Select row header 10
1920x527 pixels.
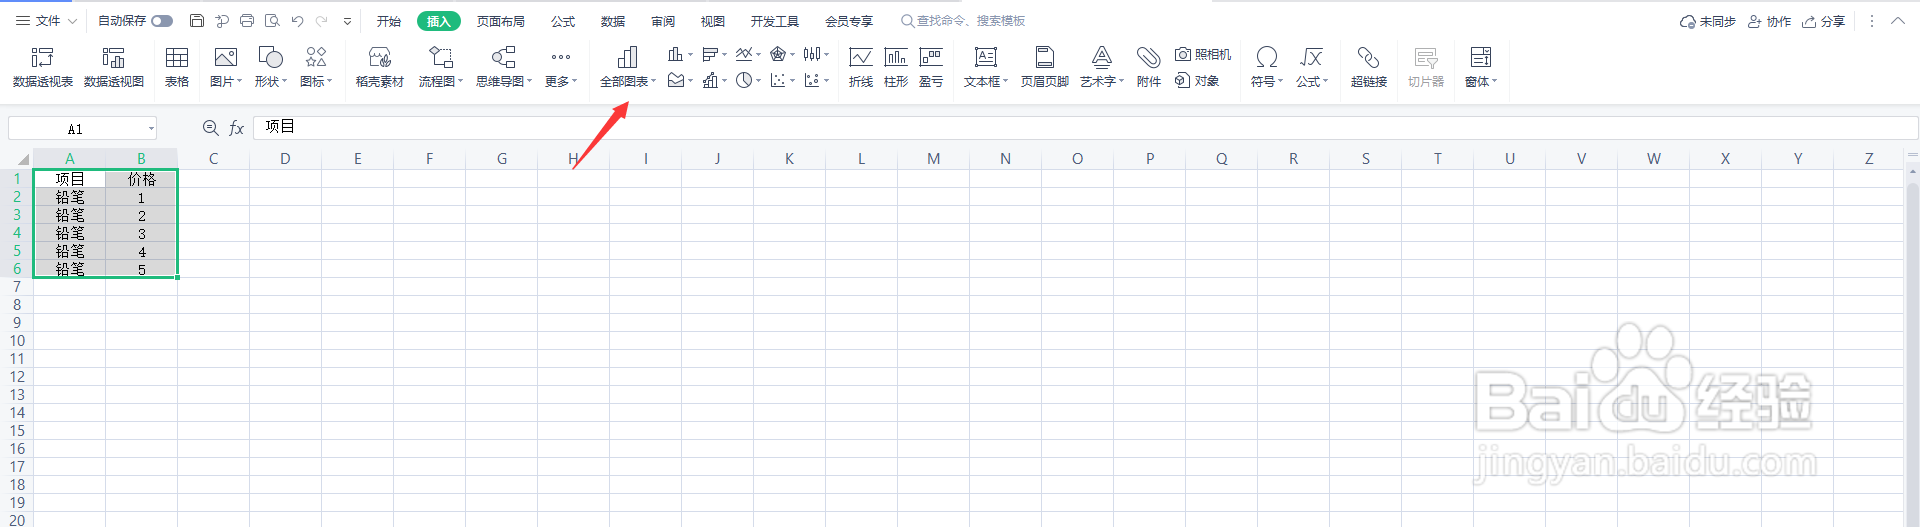[17, 341]
